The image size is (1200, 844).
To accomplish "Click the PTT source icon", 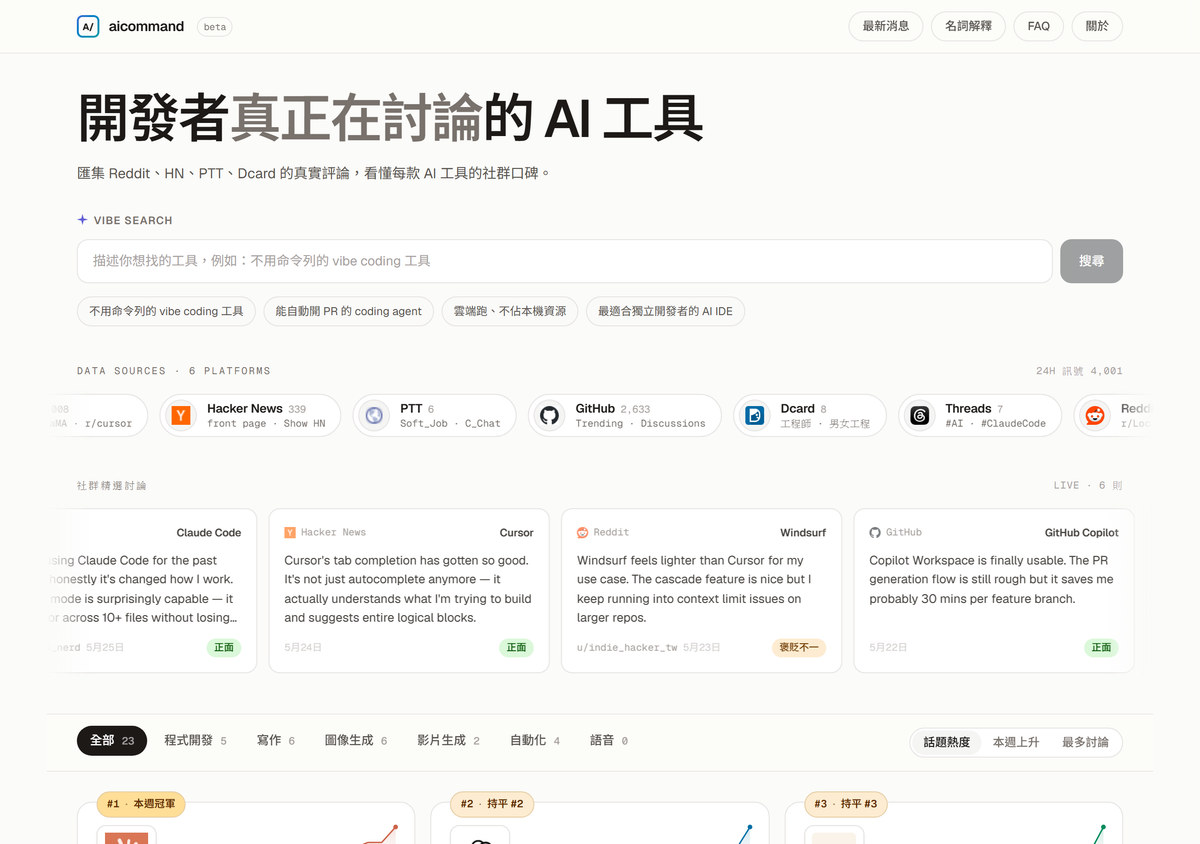I will [x=374, y=415].
